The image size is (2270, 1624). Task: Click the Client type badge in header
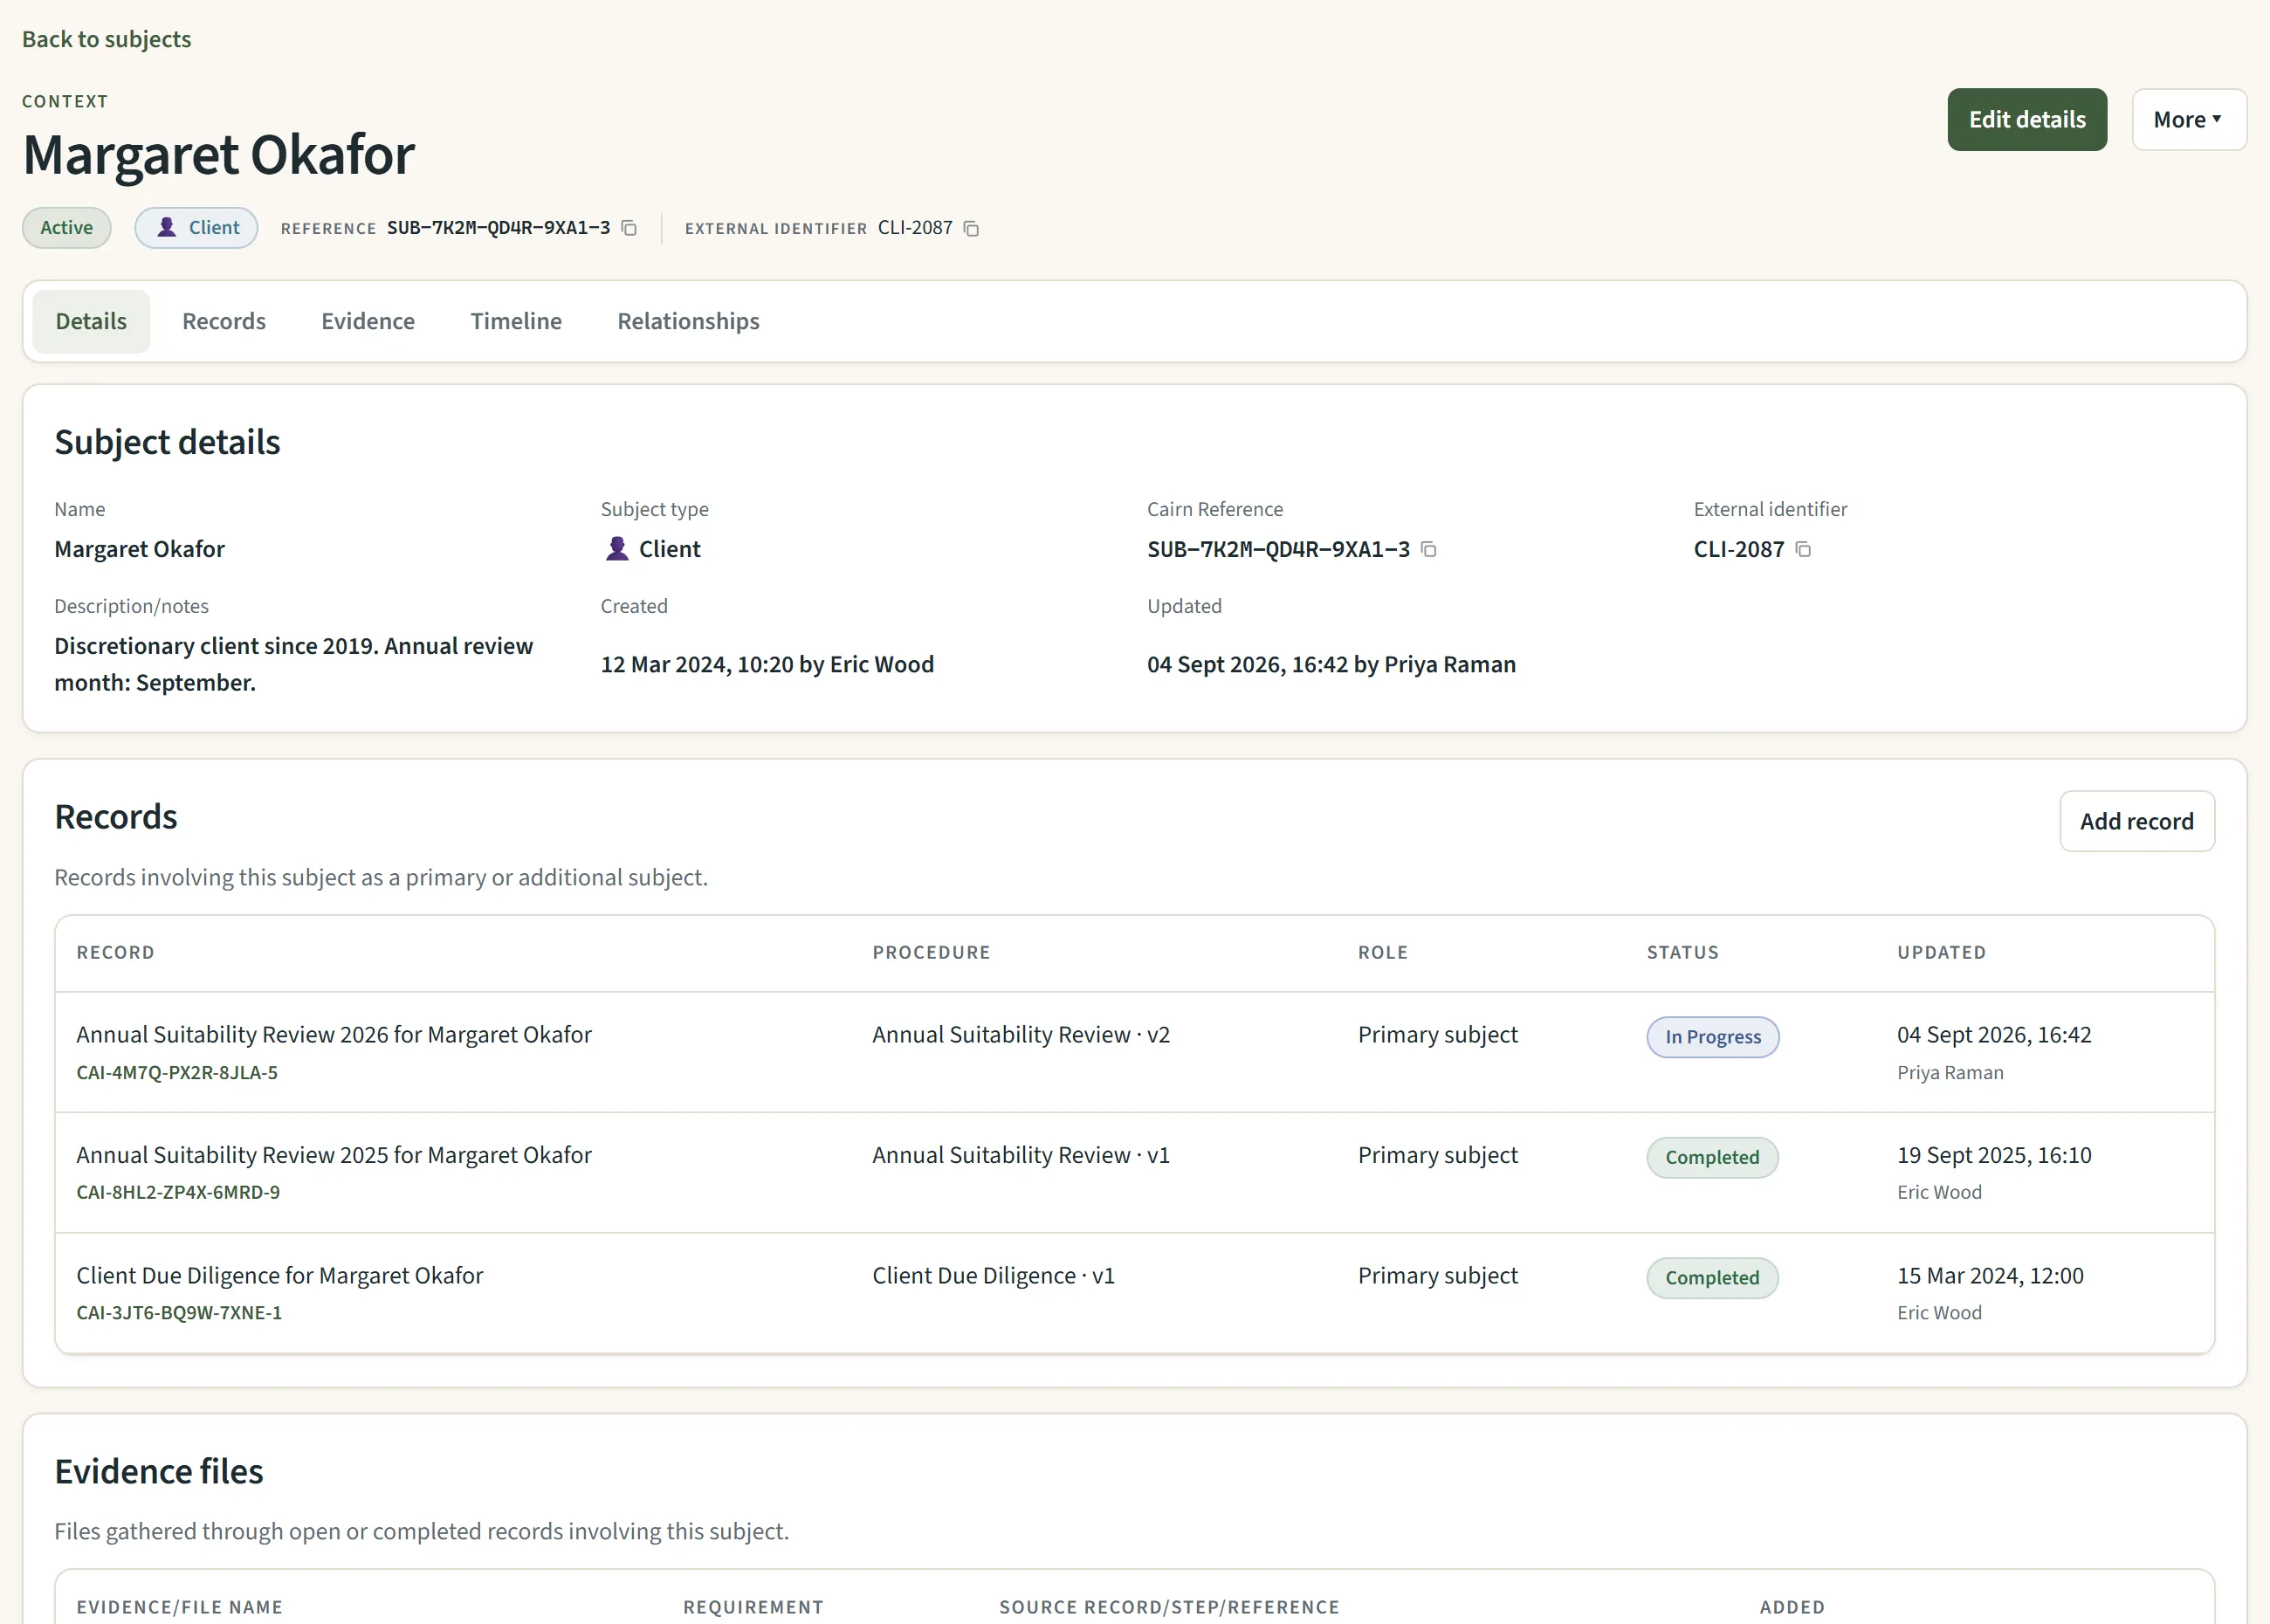[x=196, y=227]
